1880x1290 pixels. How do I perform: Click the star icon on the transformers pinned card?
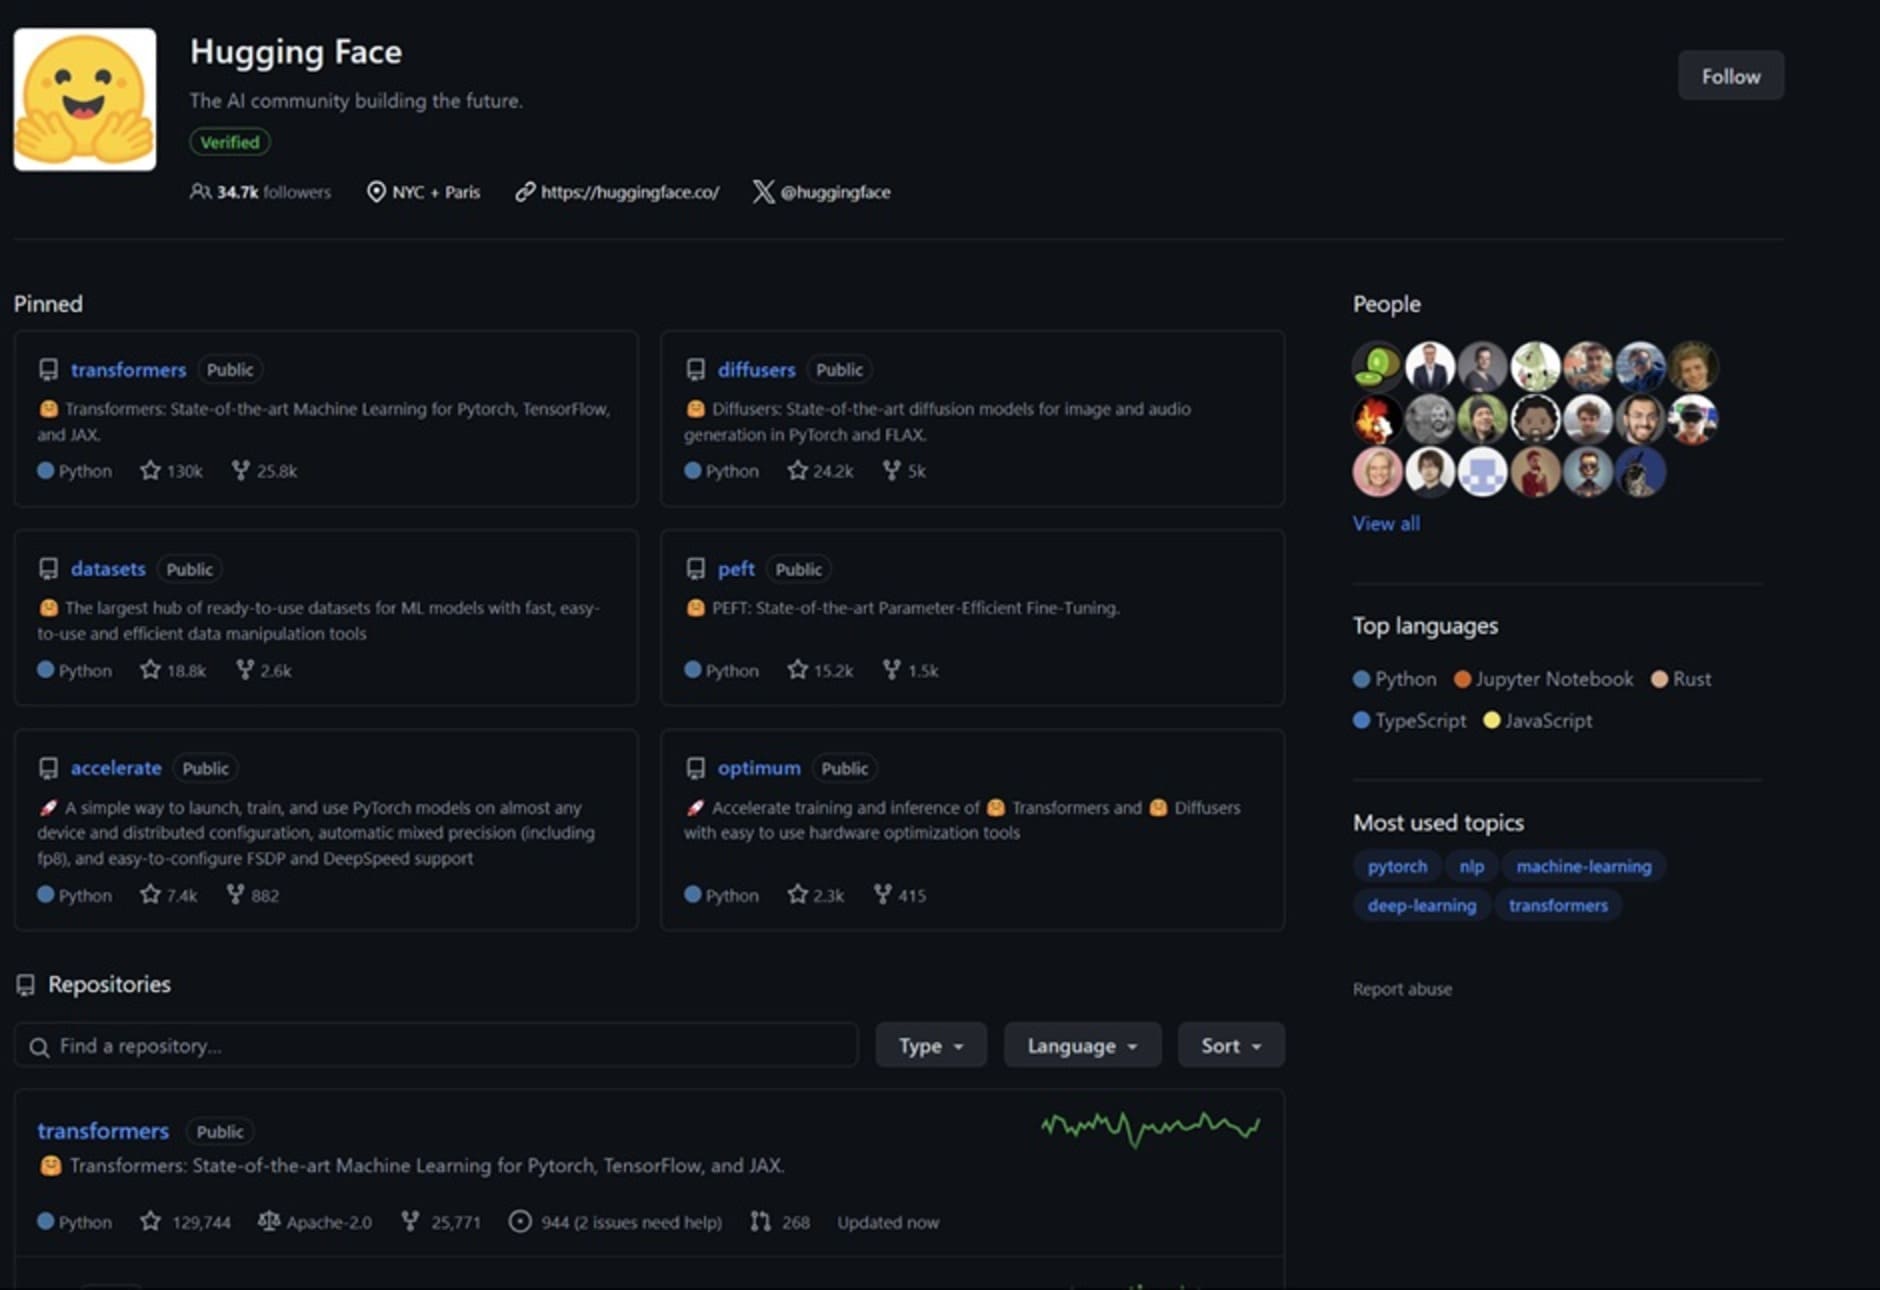[148, 470]
